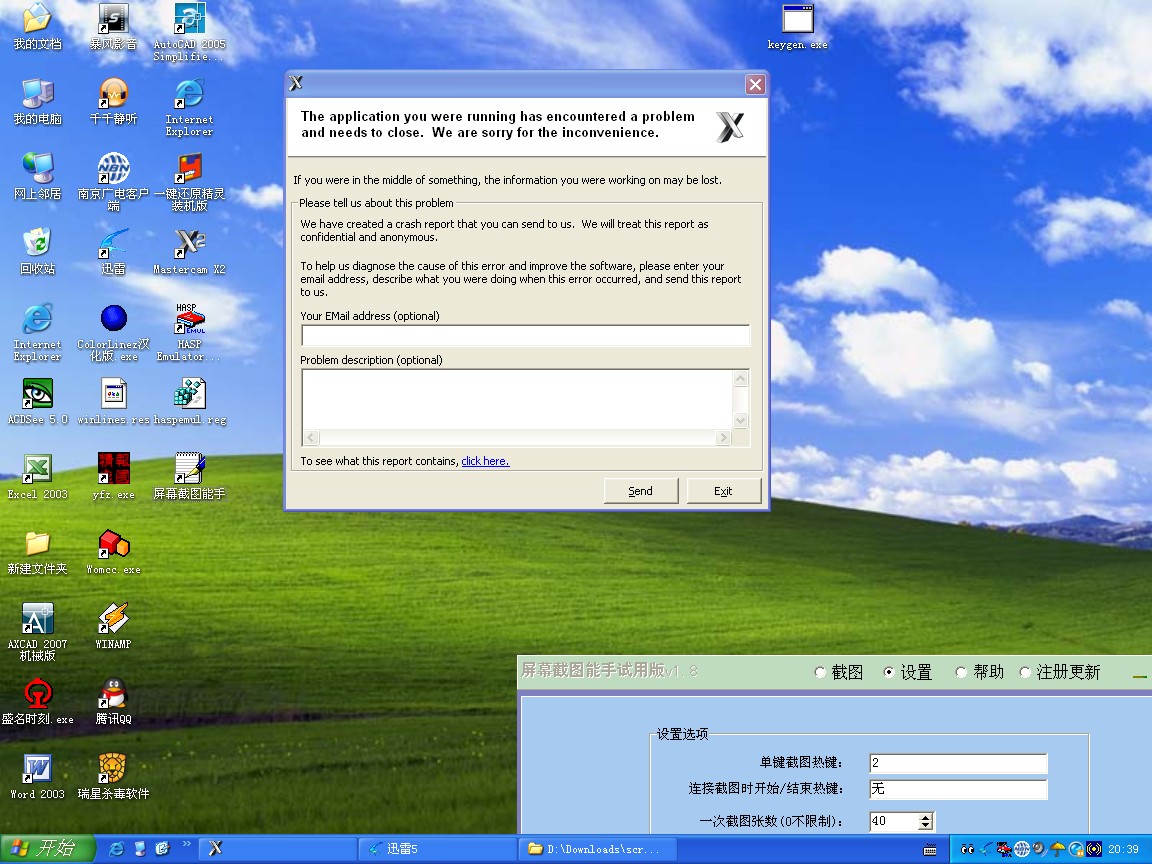Launch the AXCAD 2007 机械版 shortcut

(37, 633)
